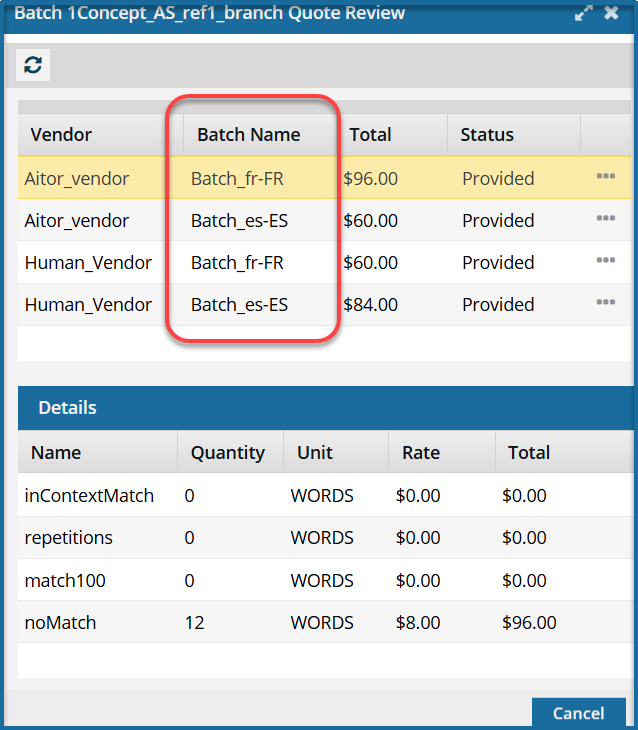This screenshot has width=638, height=730.
Task: Click the Total column header in vendor table
Action: pyautogui.click(x=370, y=134)
